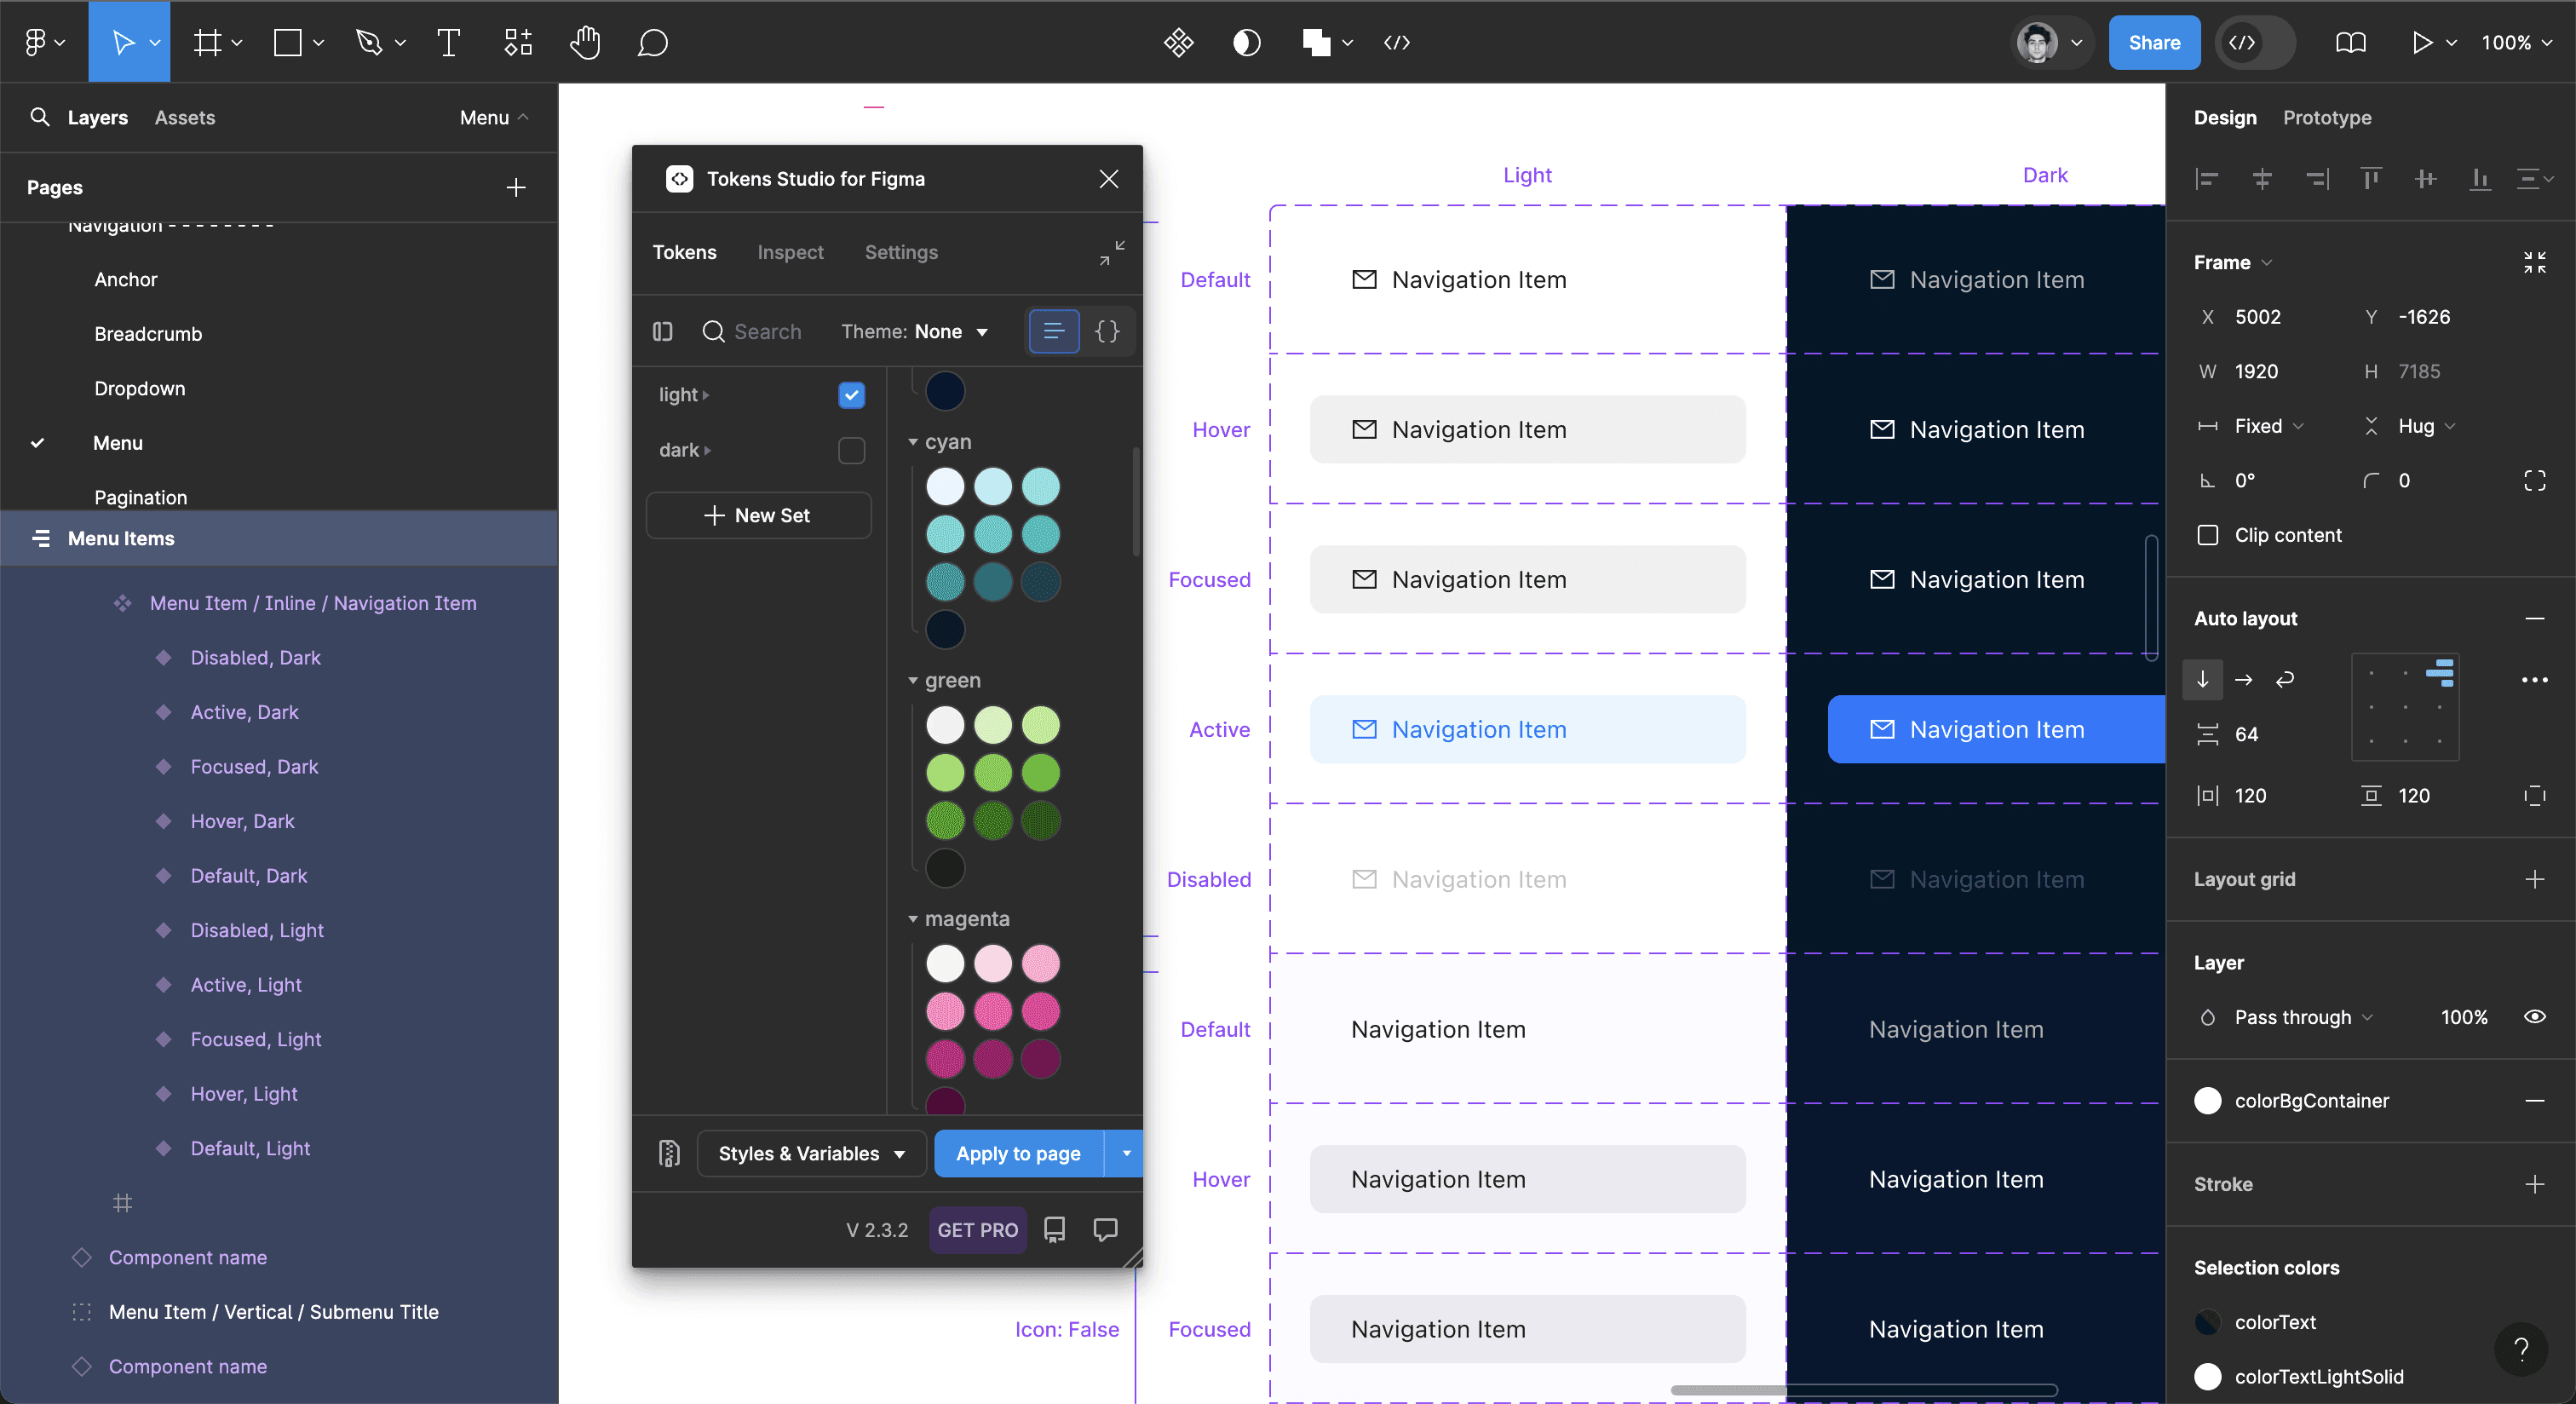
Task: Switch to JSON view in Tokens Studio
Action: pyautogui.click(x=1107, y=331)
